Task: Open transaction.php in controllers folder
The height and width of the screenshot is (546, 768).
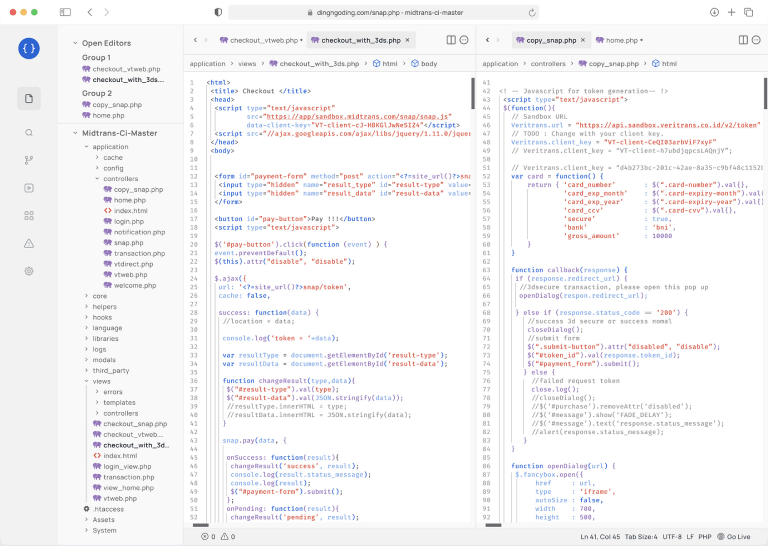Action: pos(134,254)
